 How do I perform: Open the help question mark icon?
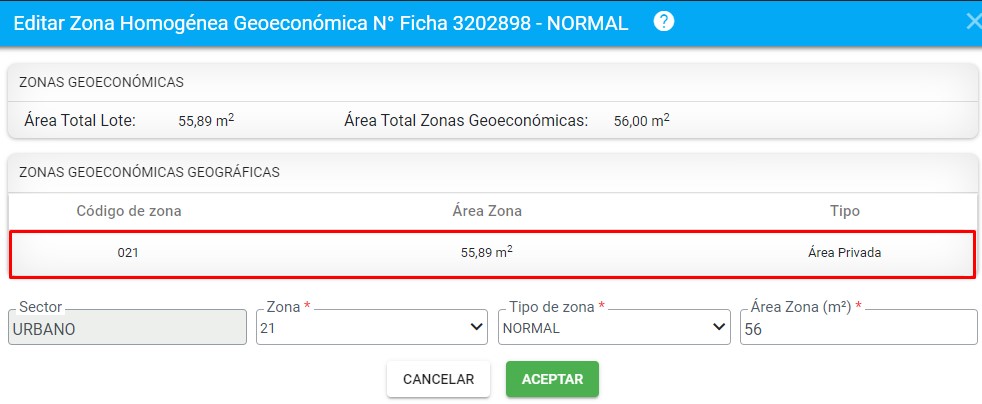tap(664, 22)
